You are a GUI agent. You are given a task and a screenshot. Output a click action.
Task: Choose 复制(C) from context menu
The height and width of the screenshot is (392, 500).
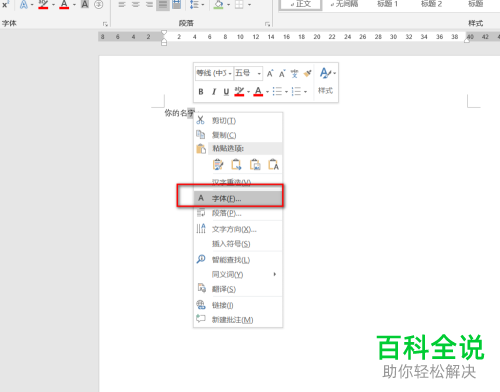point(238,135)
